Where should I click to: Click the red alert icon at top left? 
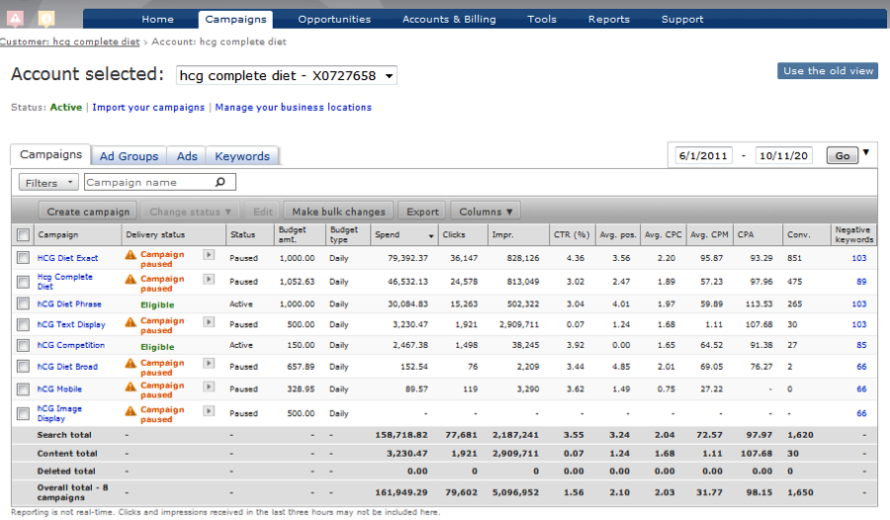[x=15, y=18]
